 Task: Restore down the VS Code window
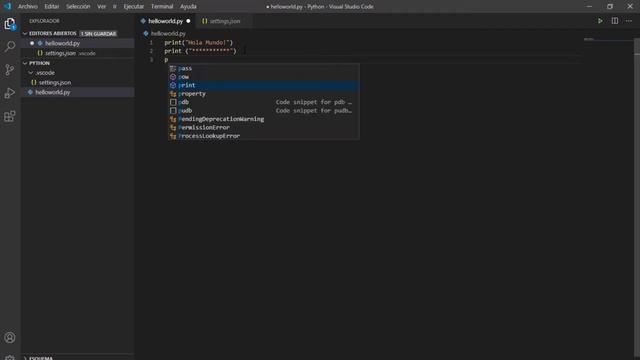[x=610, y=6]
